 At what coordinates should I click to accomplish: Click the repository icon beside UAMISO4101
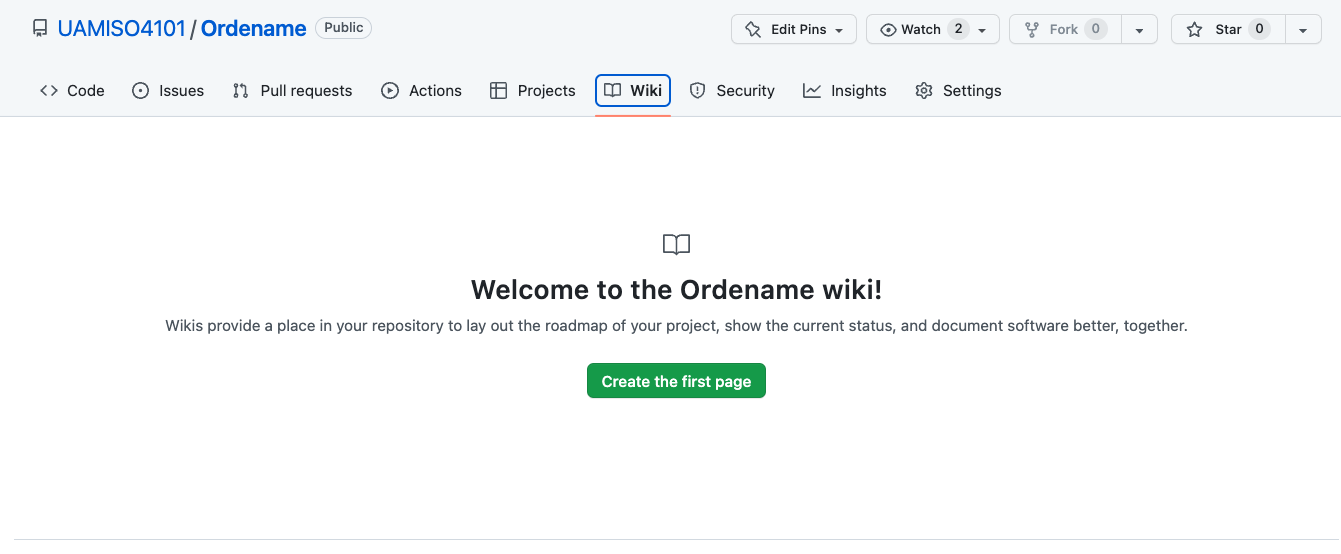tap(40, 29)
